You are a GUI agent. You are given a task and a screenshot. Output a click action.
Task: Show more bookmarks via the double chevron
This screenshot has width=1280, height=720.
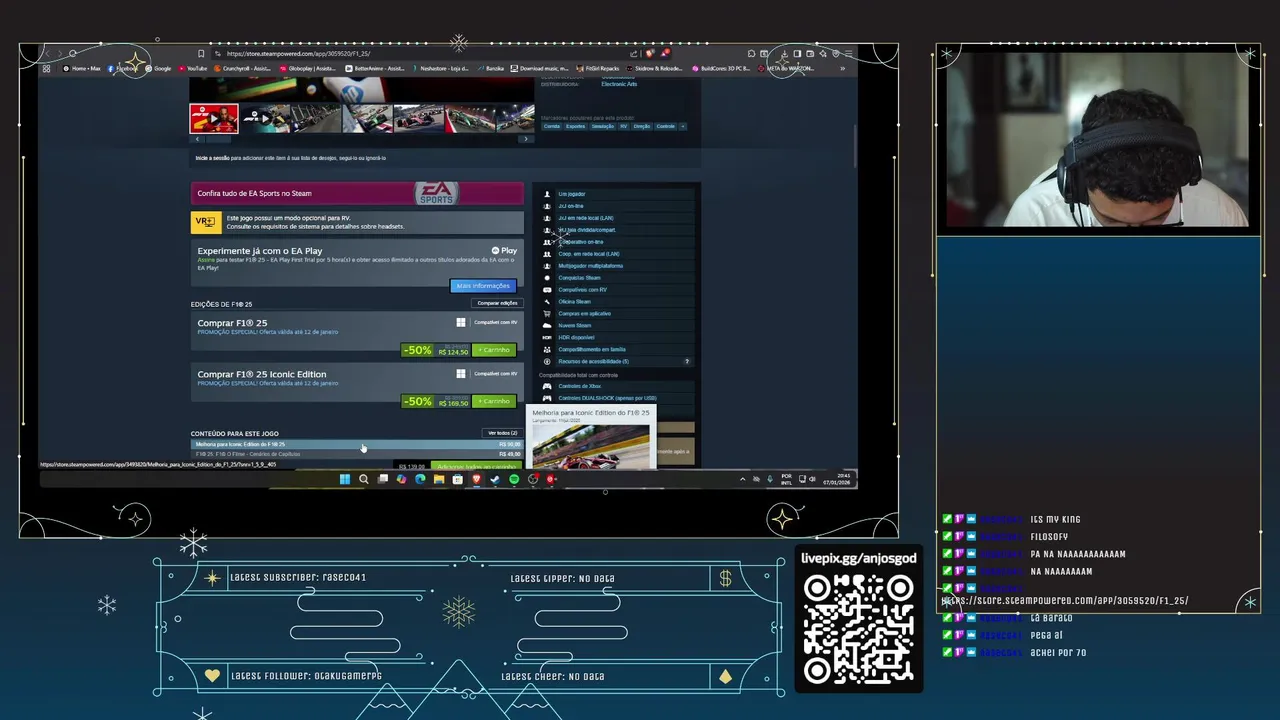[842, 68]
